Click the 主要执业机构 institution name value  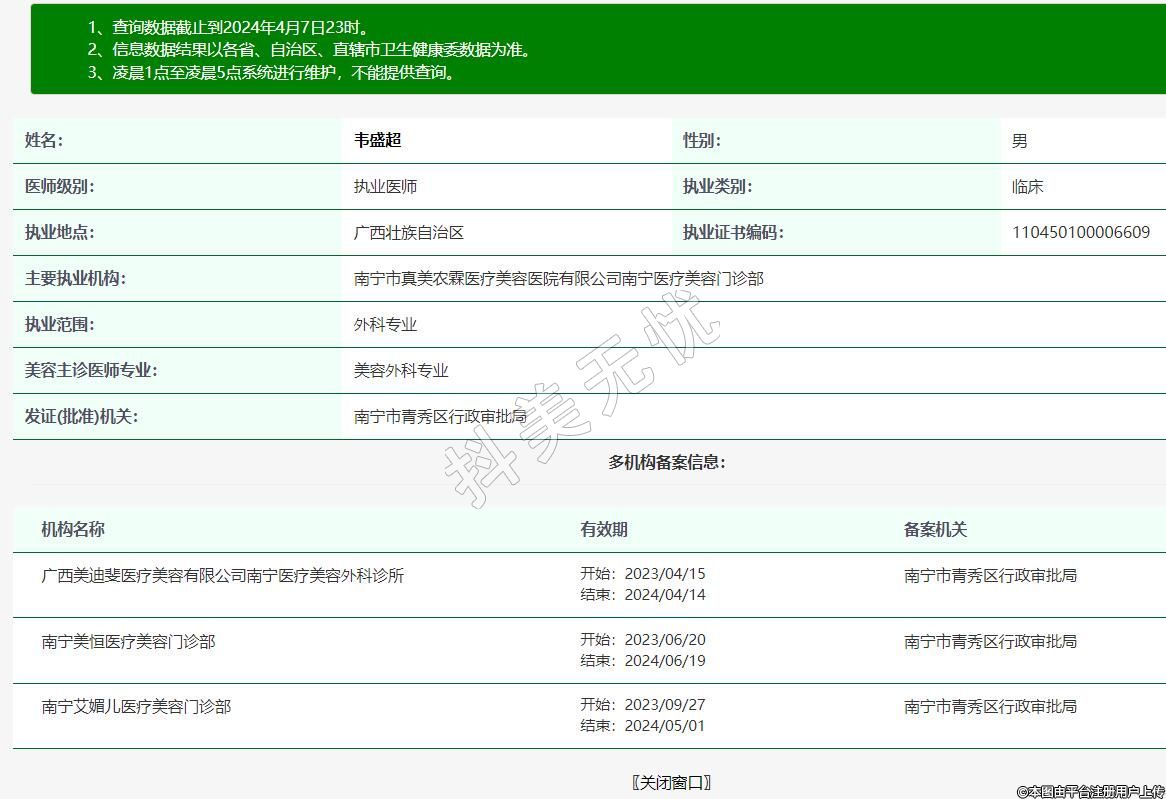tap(558, 279)
